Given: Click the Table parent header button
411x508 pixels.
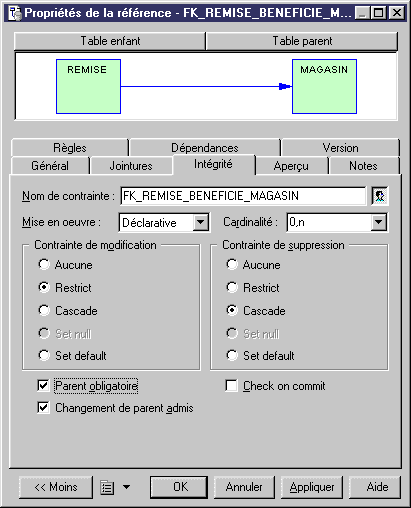Looking at the screenshot, I should click(302, 41).
